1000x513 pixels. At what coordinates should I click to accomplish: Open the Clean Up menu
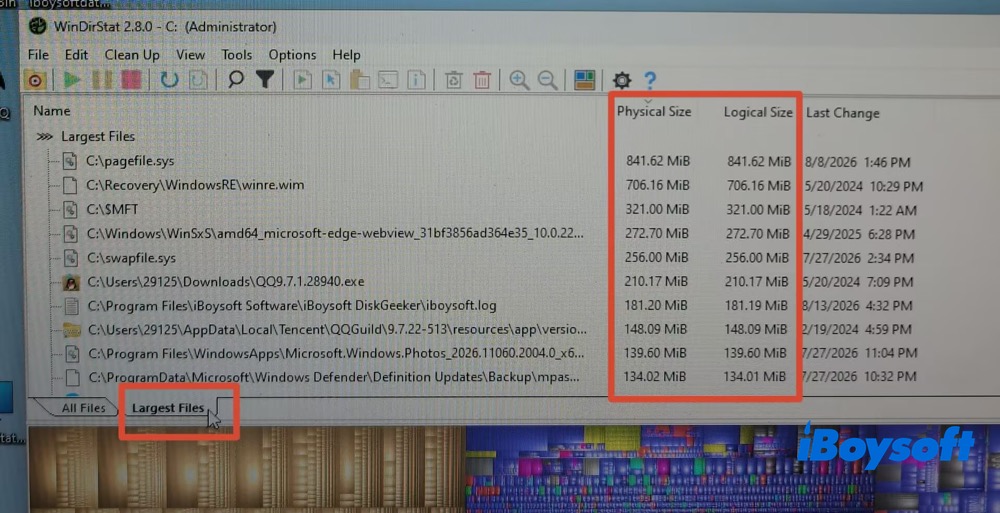coord(132,55)
